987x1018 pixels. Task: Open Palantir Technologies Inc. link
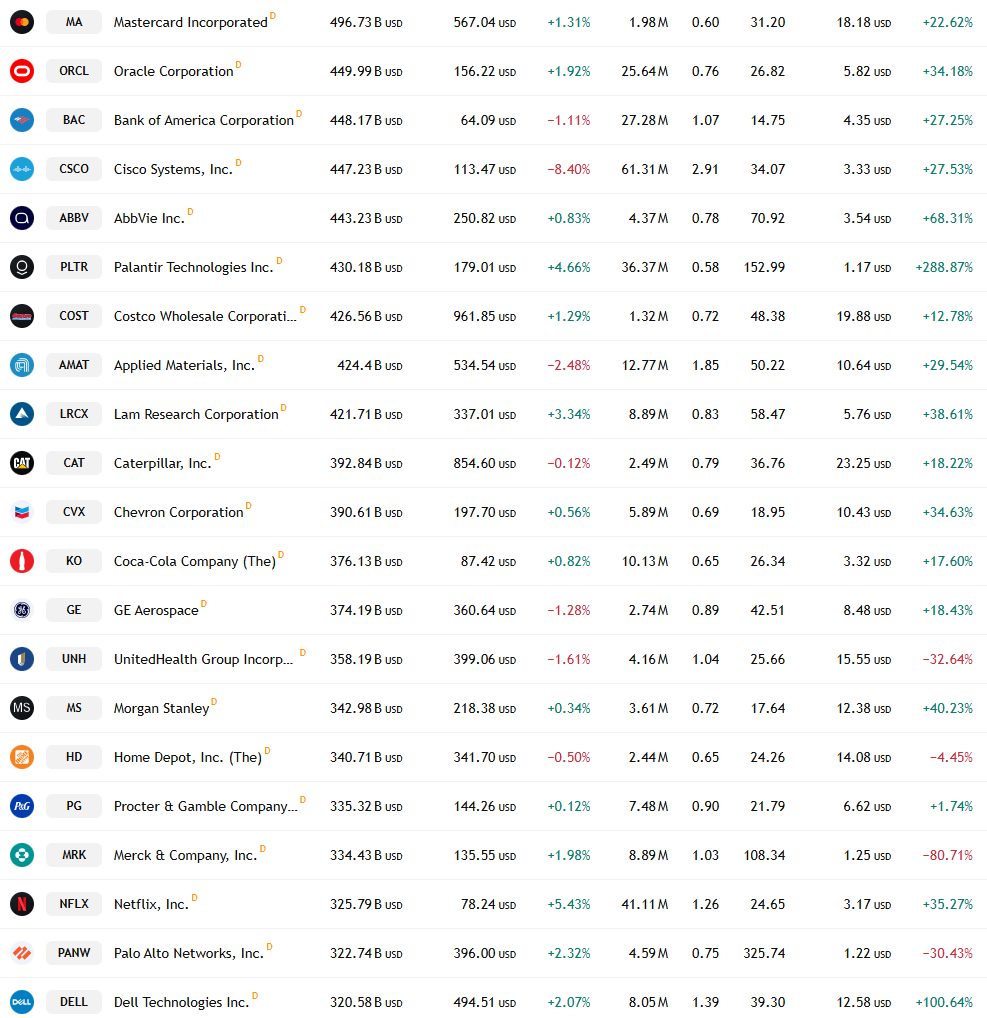point(194,267)
